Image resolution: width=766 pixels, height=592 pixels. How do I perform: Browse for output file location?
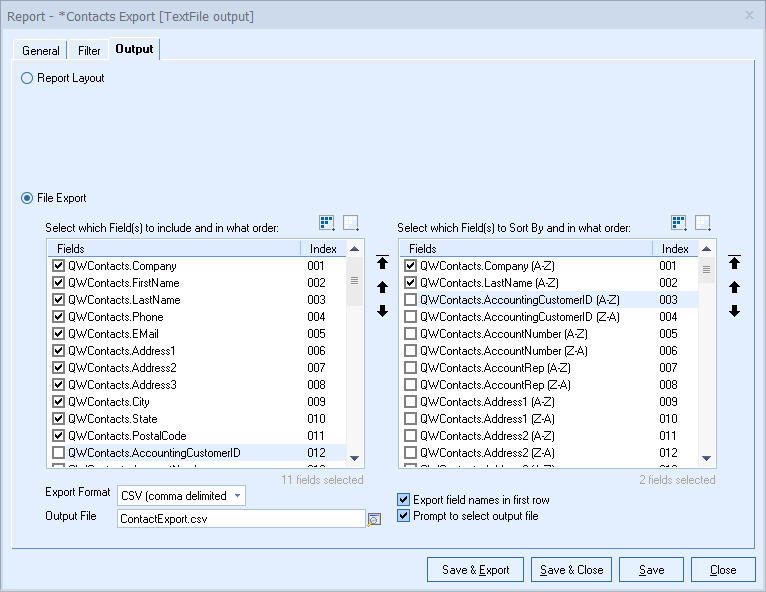(375, 519)
